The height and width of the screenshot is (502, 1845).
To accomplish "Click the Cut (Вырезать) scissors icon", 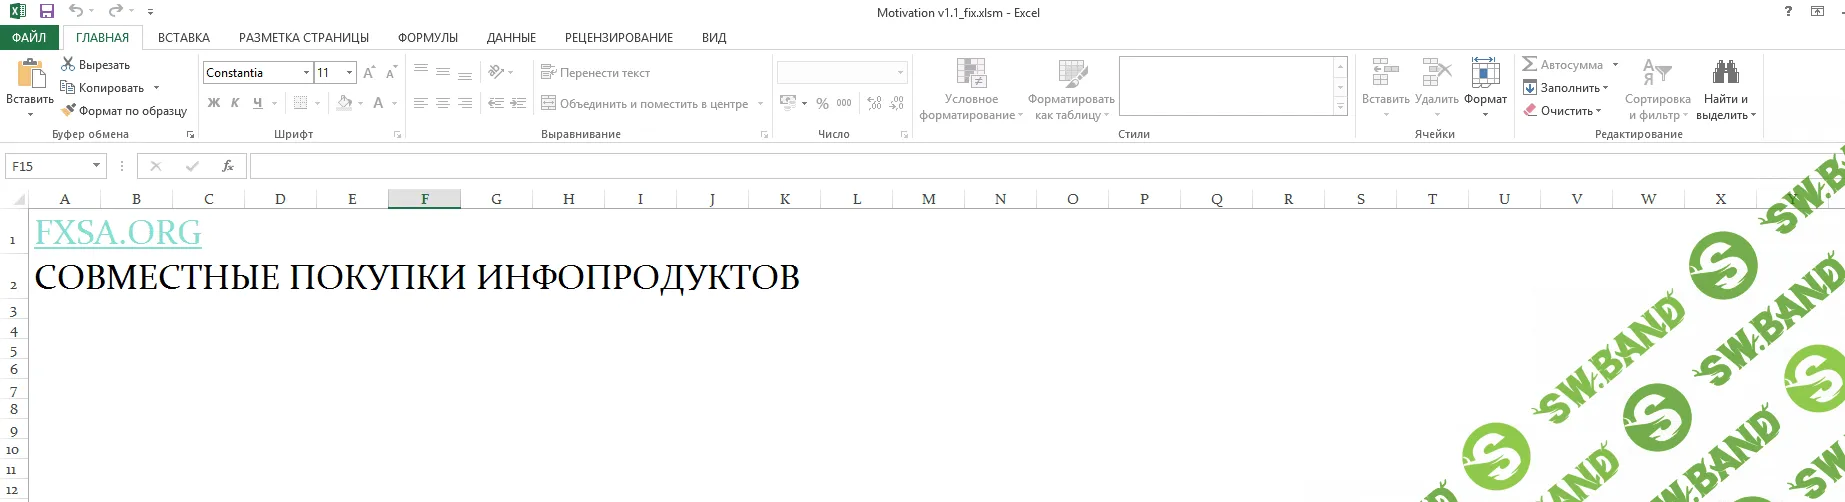I will tap(68, 65).
